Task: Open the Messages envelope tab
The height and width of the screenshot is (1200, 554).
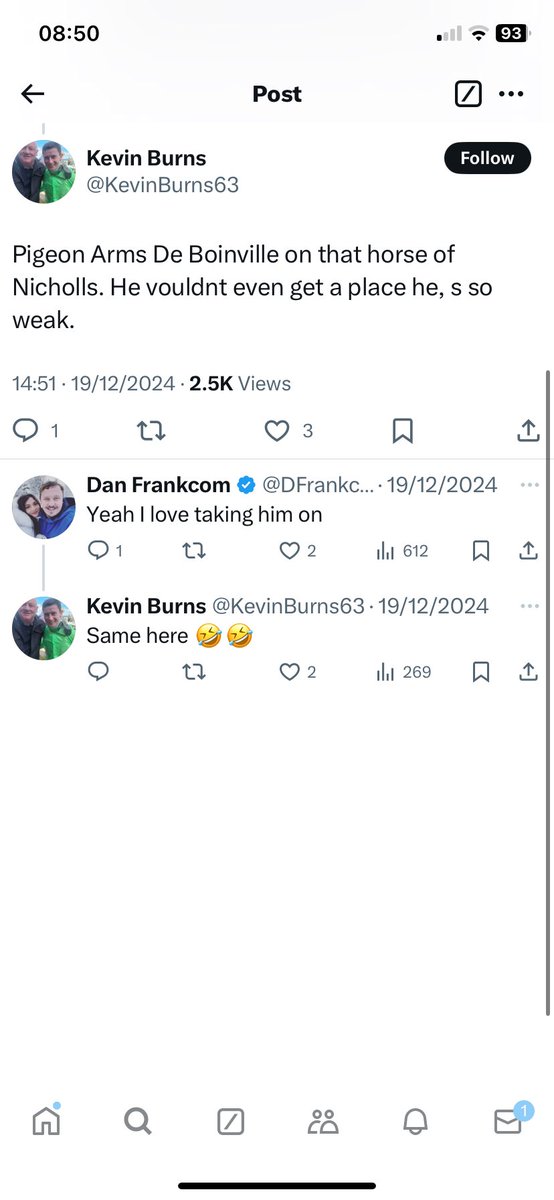Action: (508, 1122)
